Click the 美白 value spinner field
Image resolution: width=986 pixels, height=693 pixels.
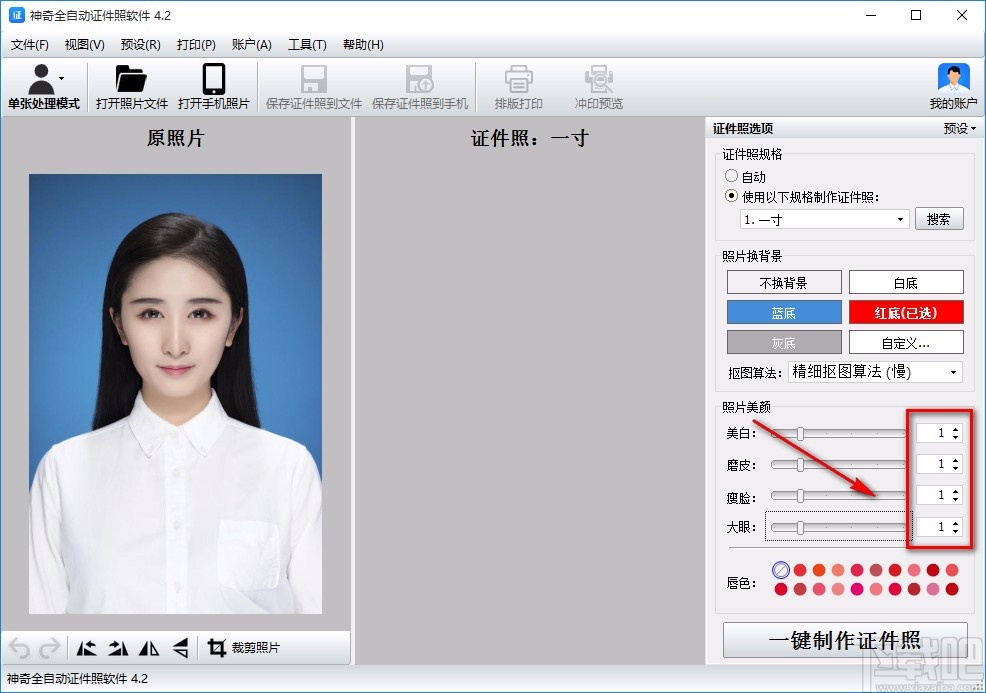[x=931, y=433]
